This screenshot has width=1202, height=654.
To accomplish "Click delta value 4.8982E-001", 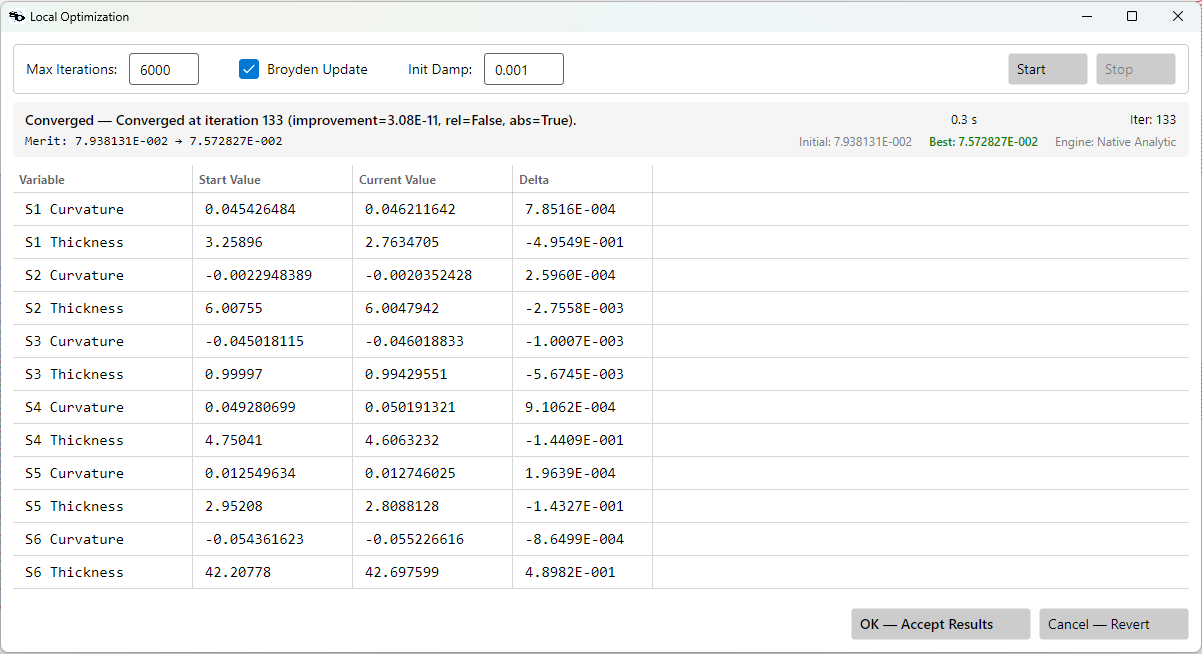I will pos(570,572).
